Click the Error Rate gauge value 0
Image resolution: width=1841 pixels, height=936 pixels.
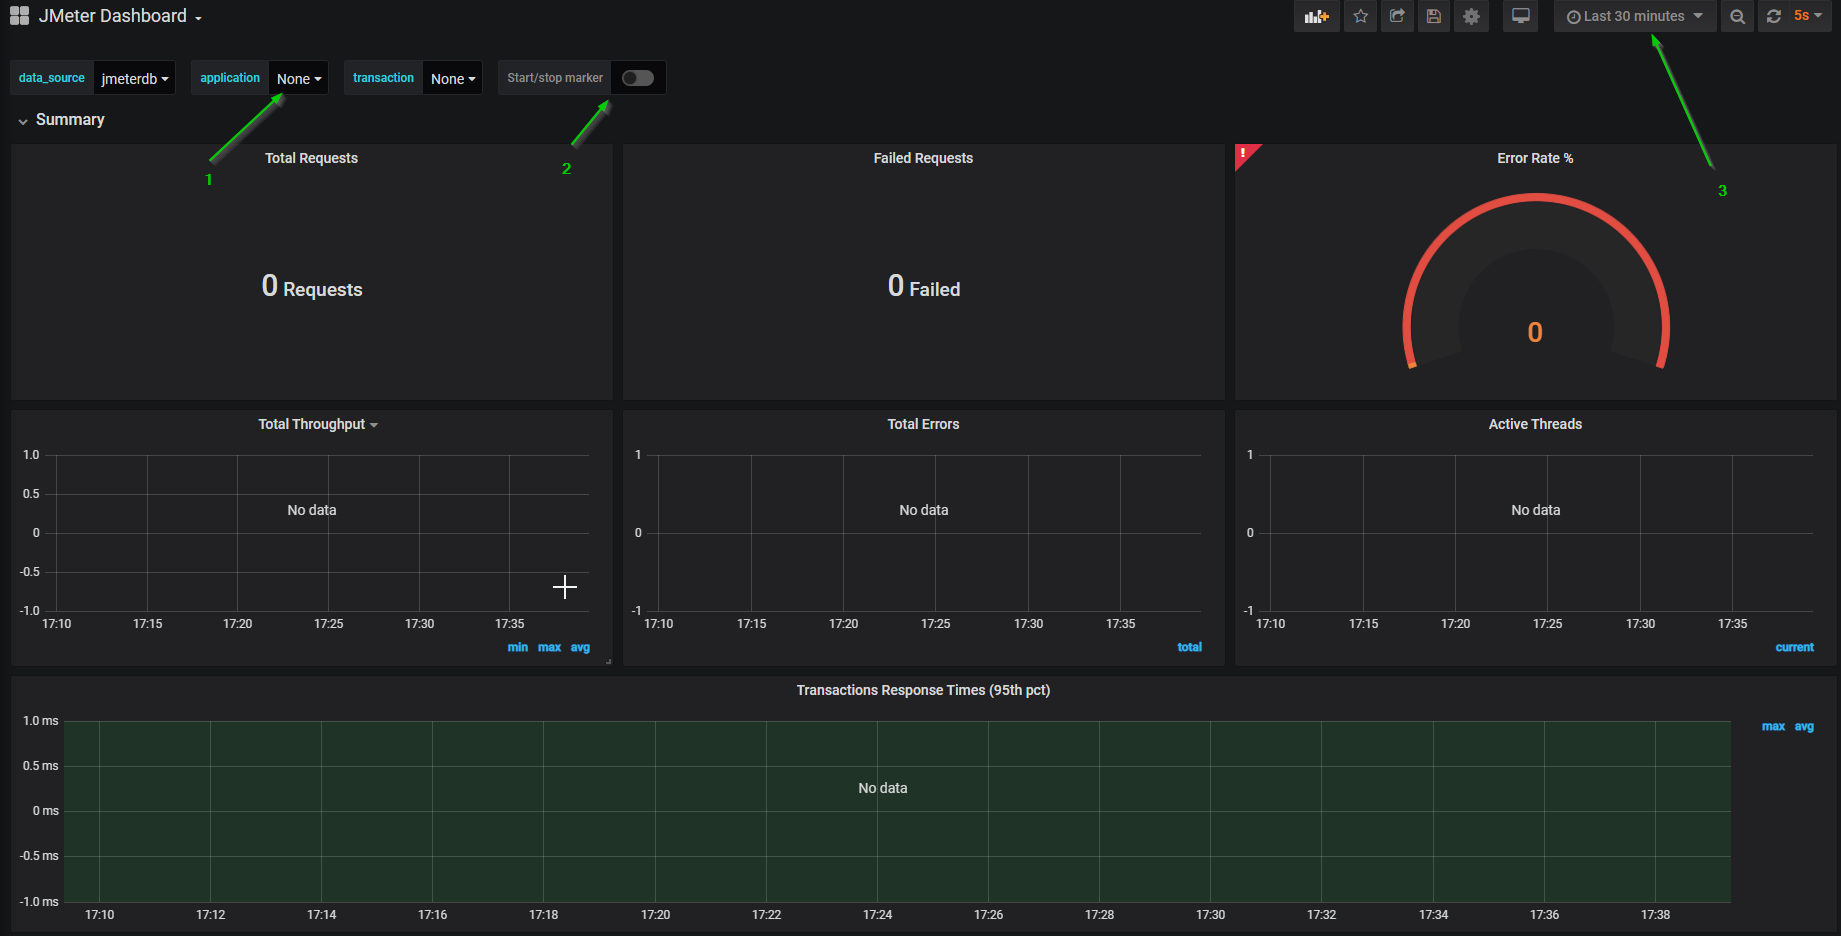coord(1535,332)
